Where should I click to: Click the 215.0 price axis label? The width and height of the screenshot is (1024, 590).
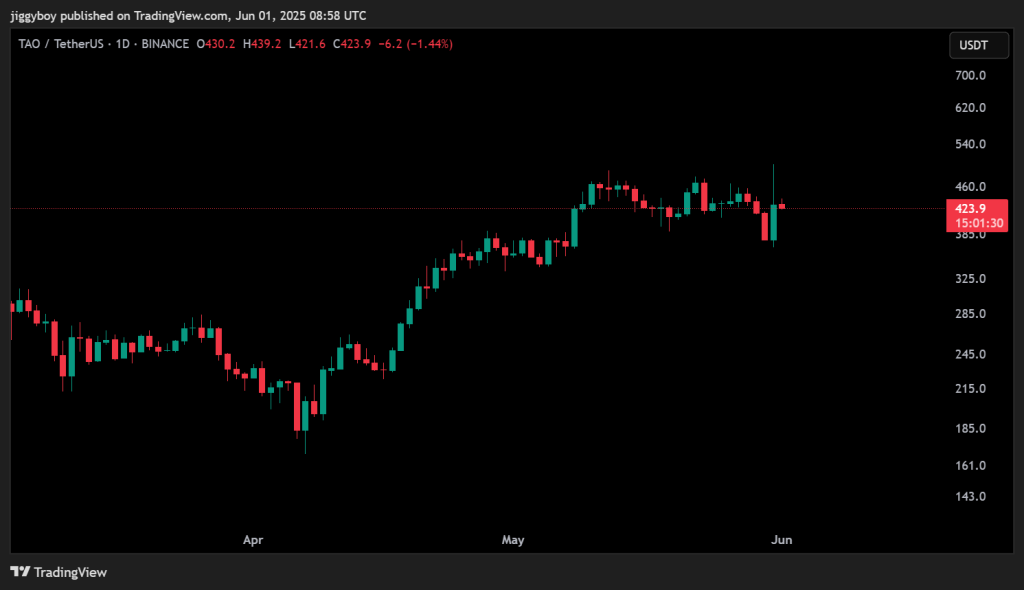coord(970,389)
